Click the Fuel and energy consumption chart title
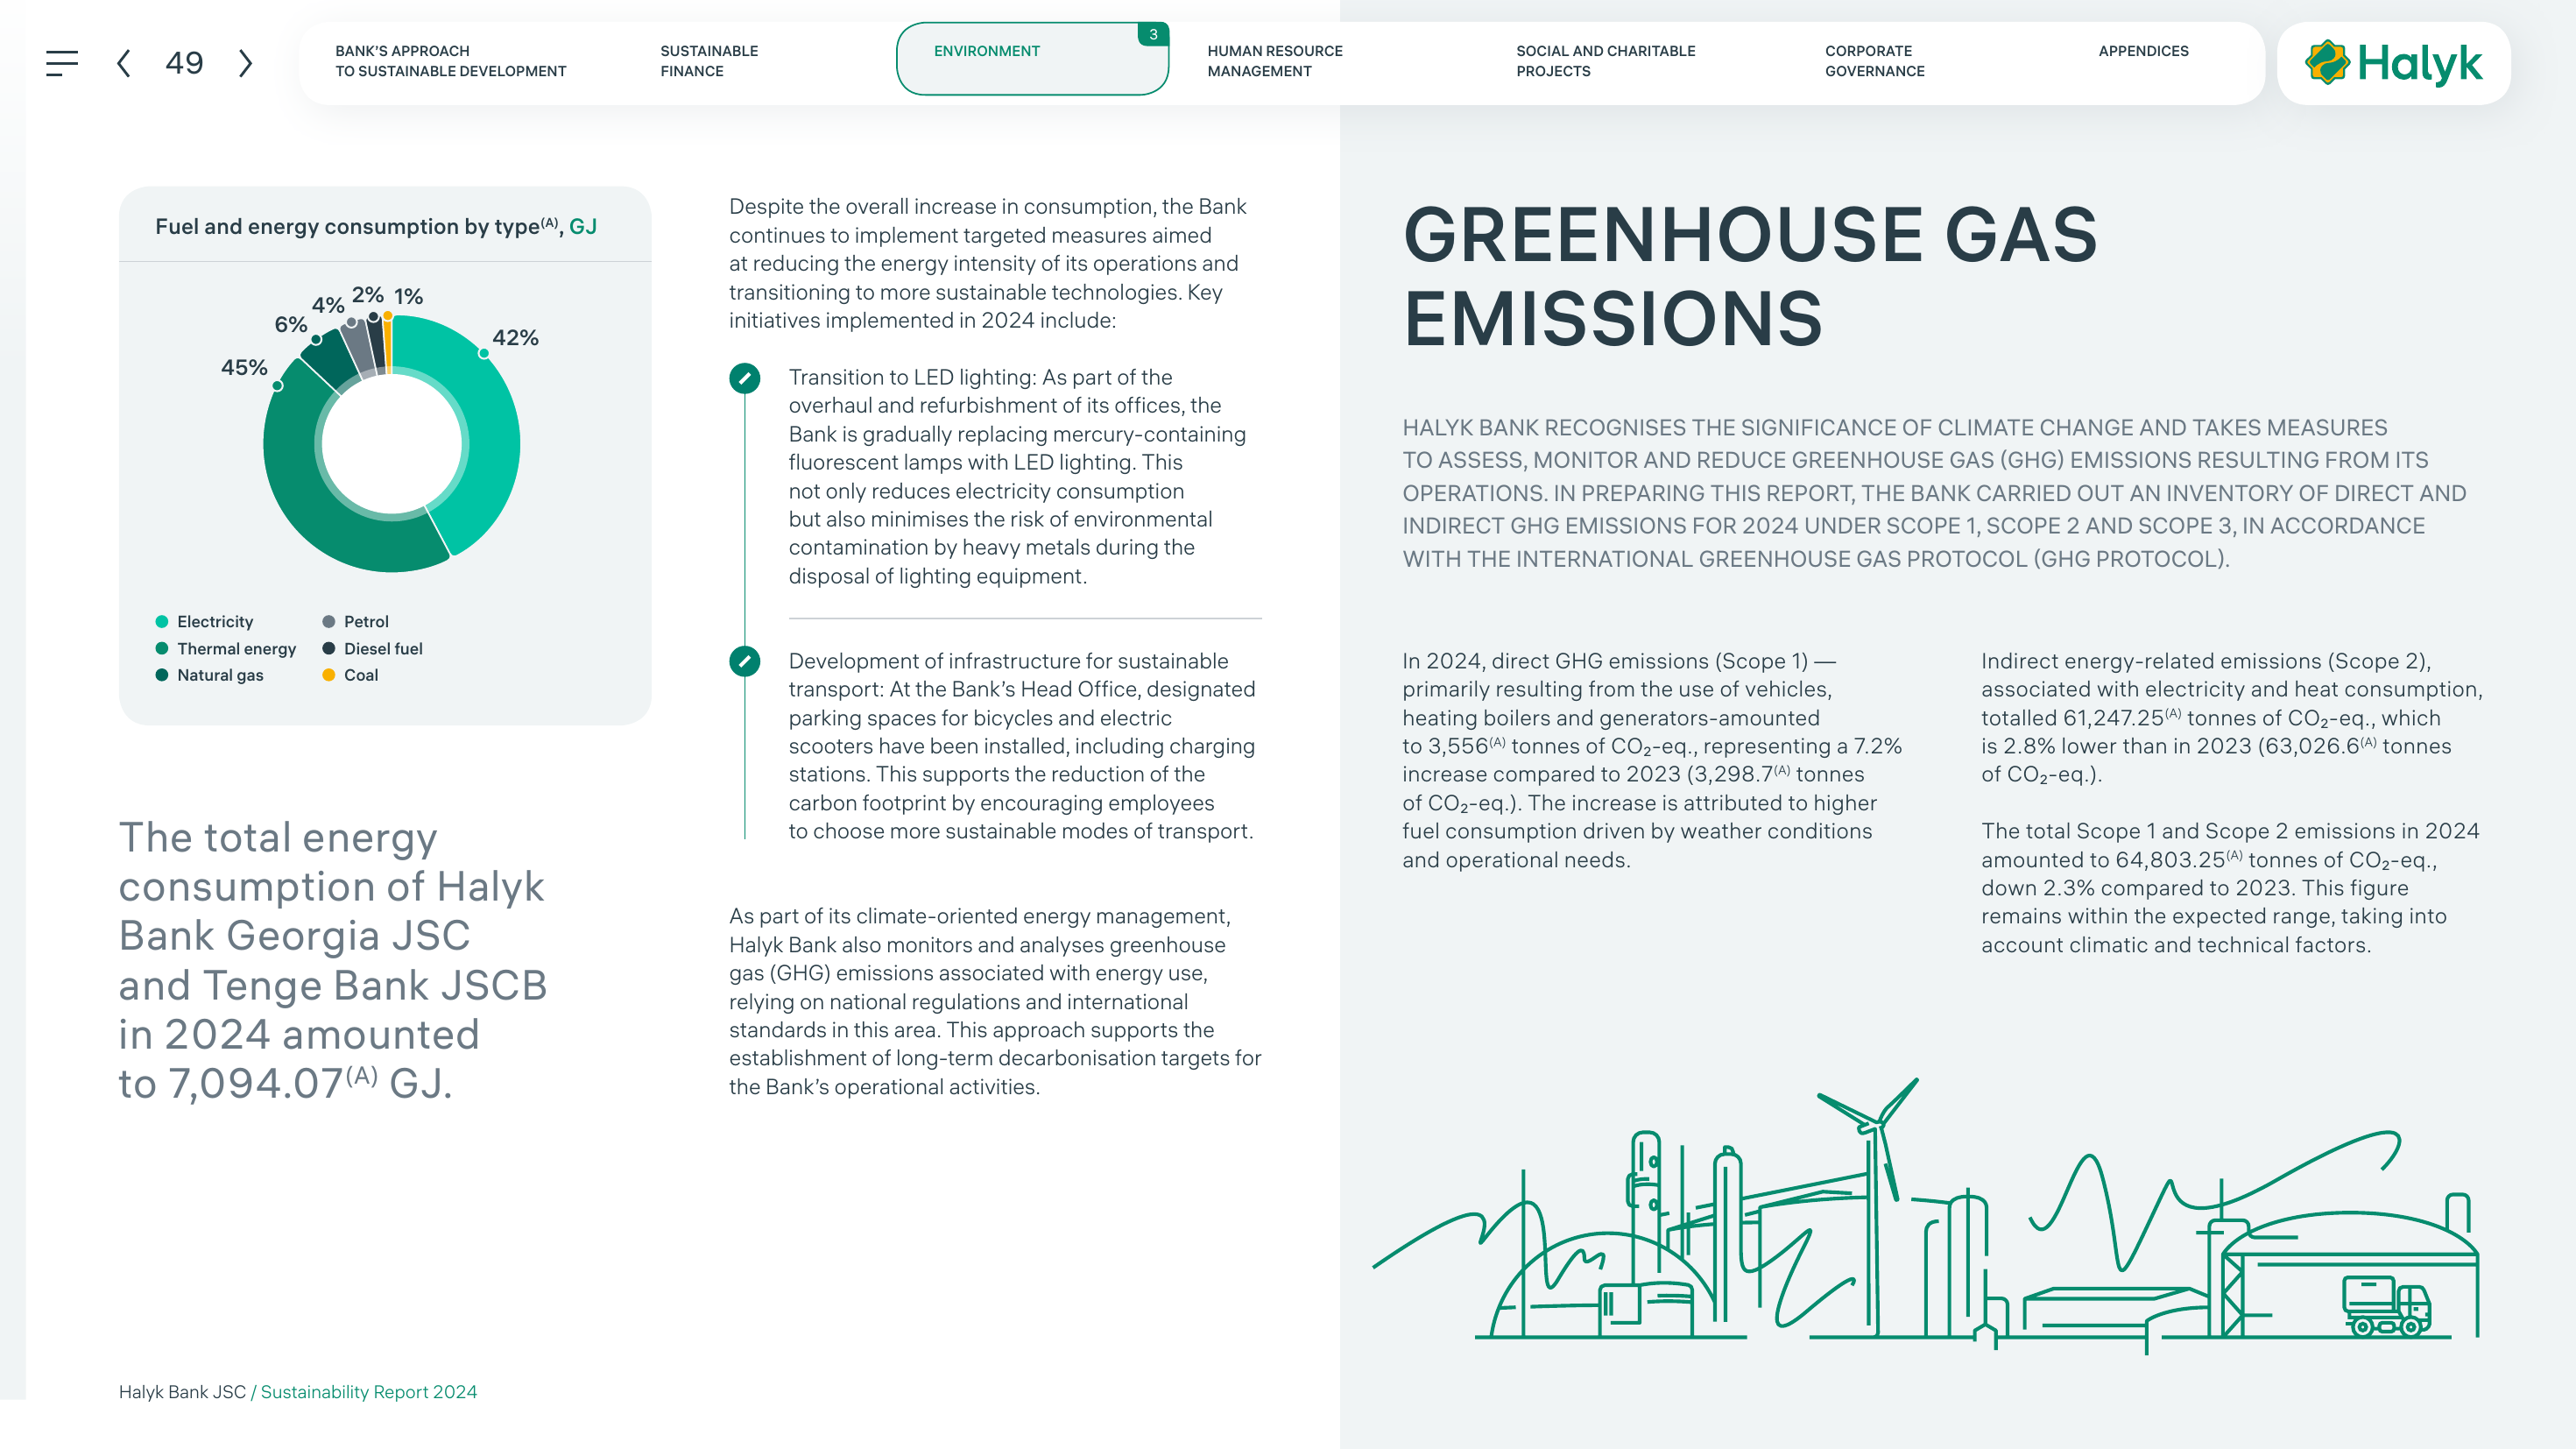Image resolution: width=2576 pixels, height=1449 pixels. 376,227
